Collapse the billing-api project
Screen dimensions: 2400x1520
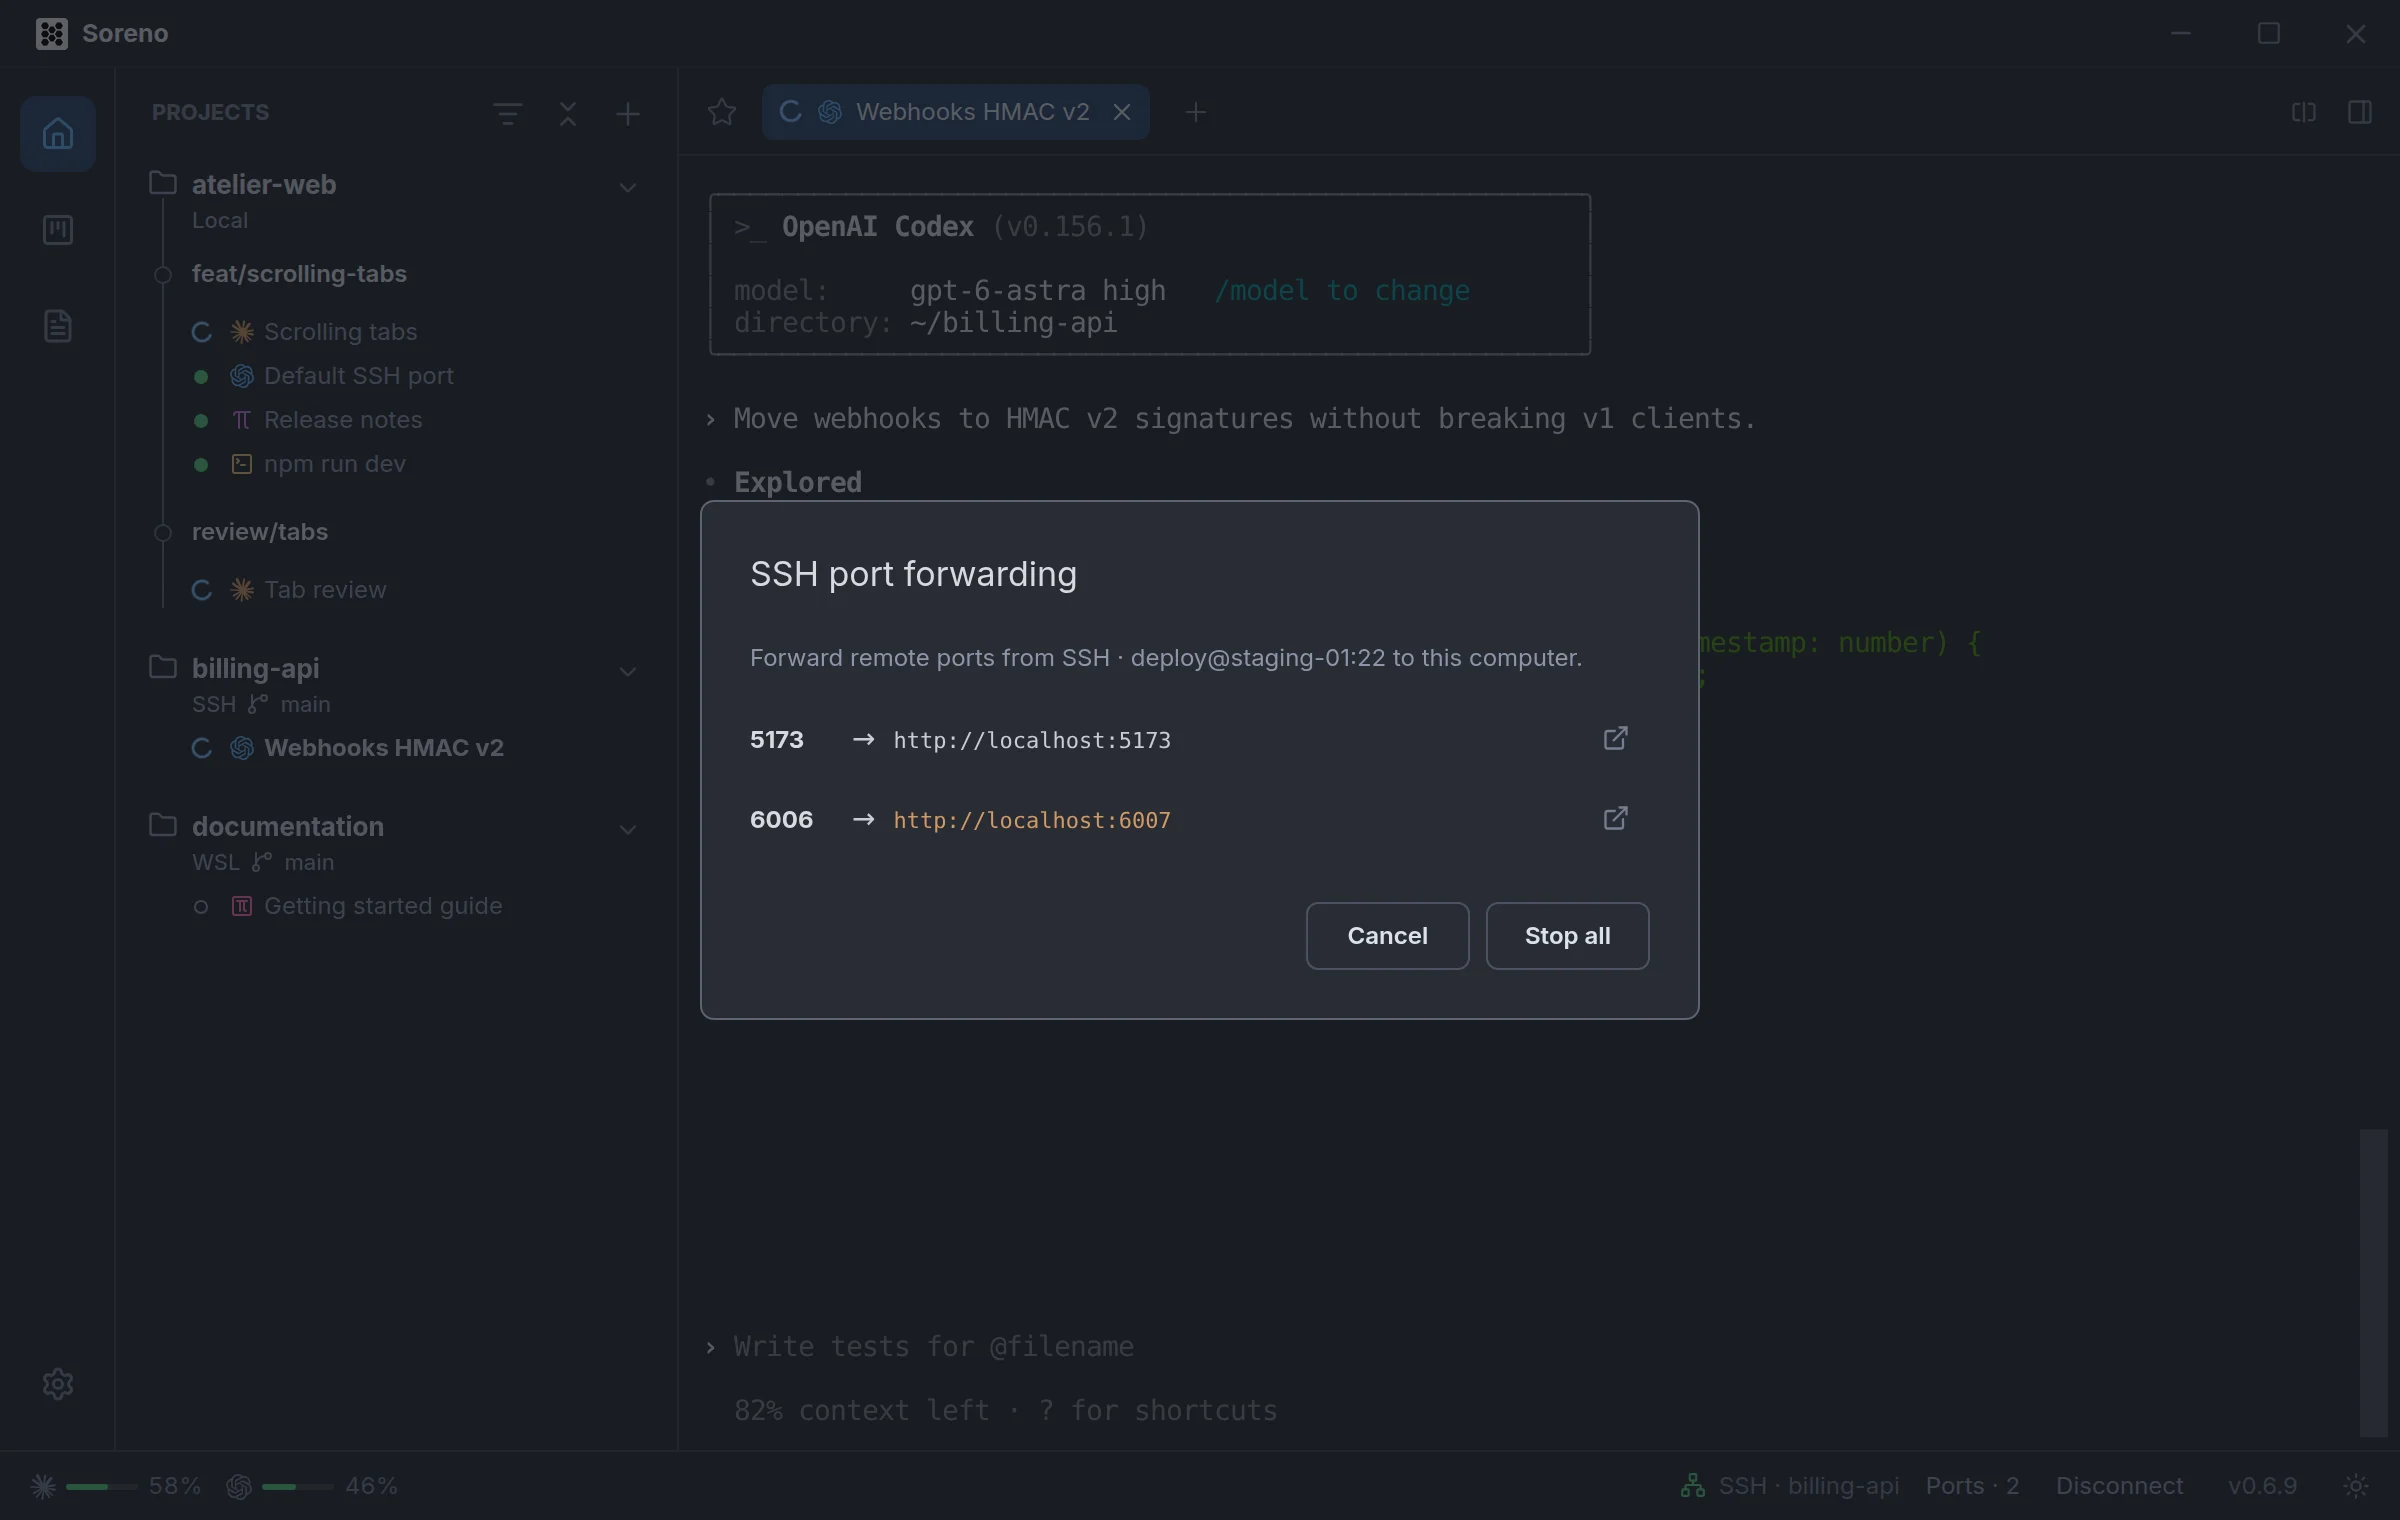coord(628,671)
